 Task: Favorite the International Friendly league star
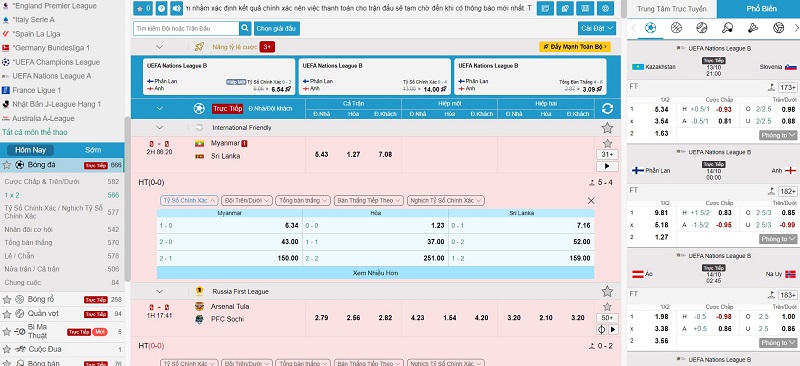607,128
